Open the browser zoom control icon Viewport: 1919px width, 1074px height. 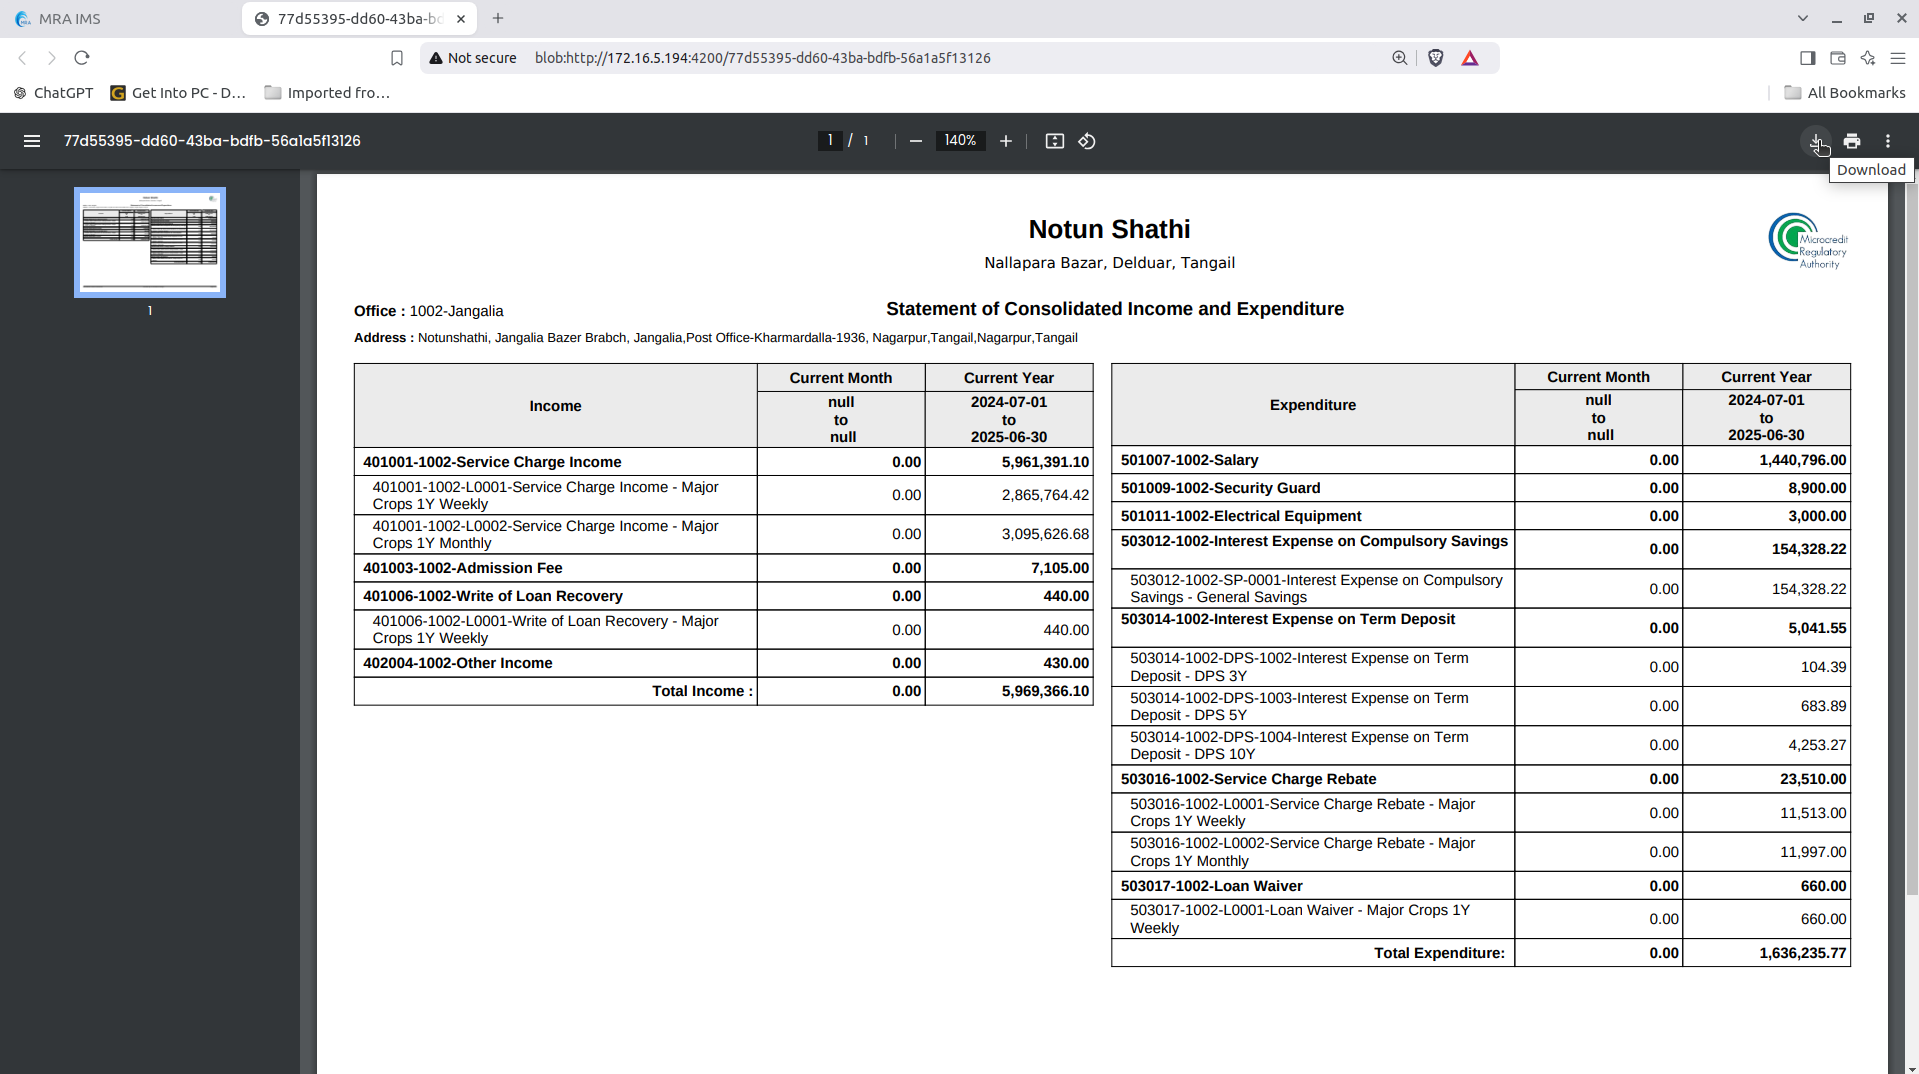(1400, 58)
